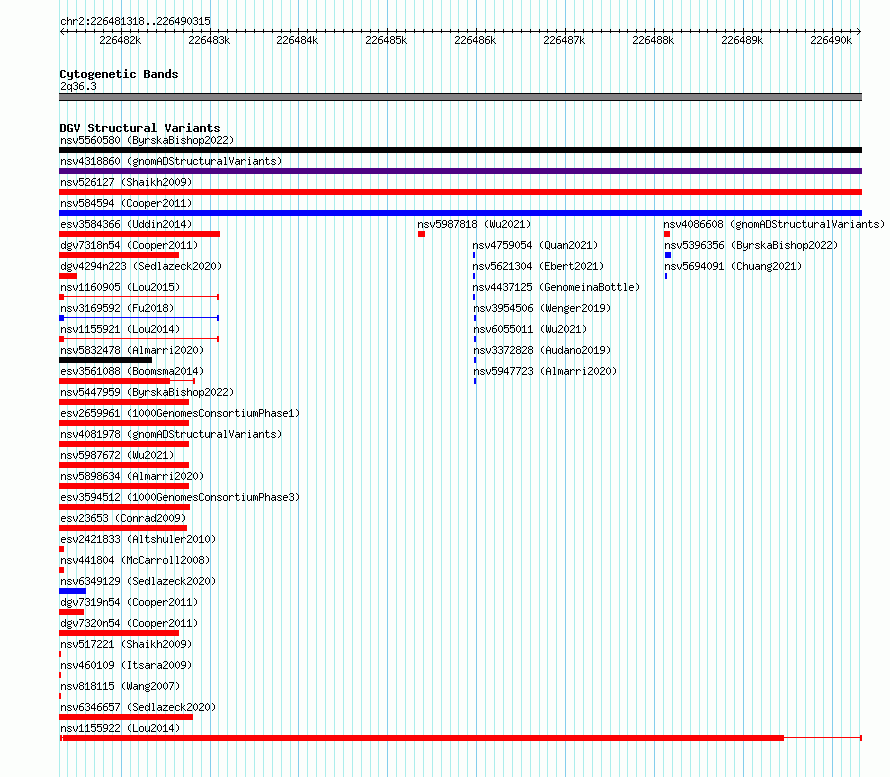890x777 pixels.
Task: Click the small red nsv5987818 variant block
Action: pyautogui.click(x=421, y=234)
